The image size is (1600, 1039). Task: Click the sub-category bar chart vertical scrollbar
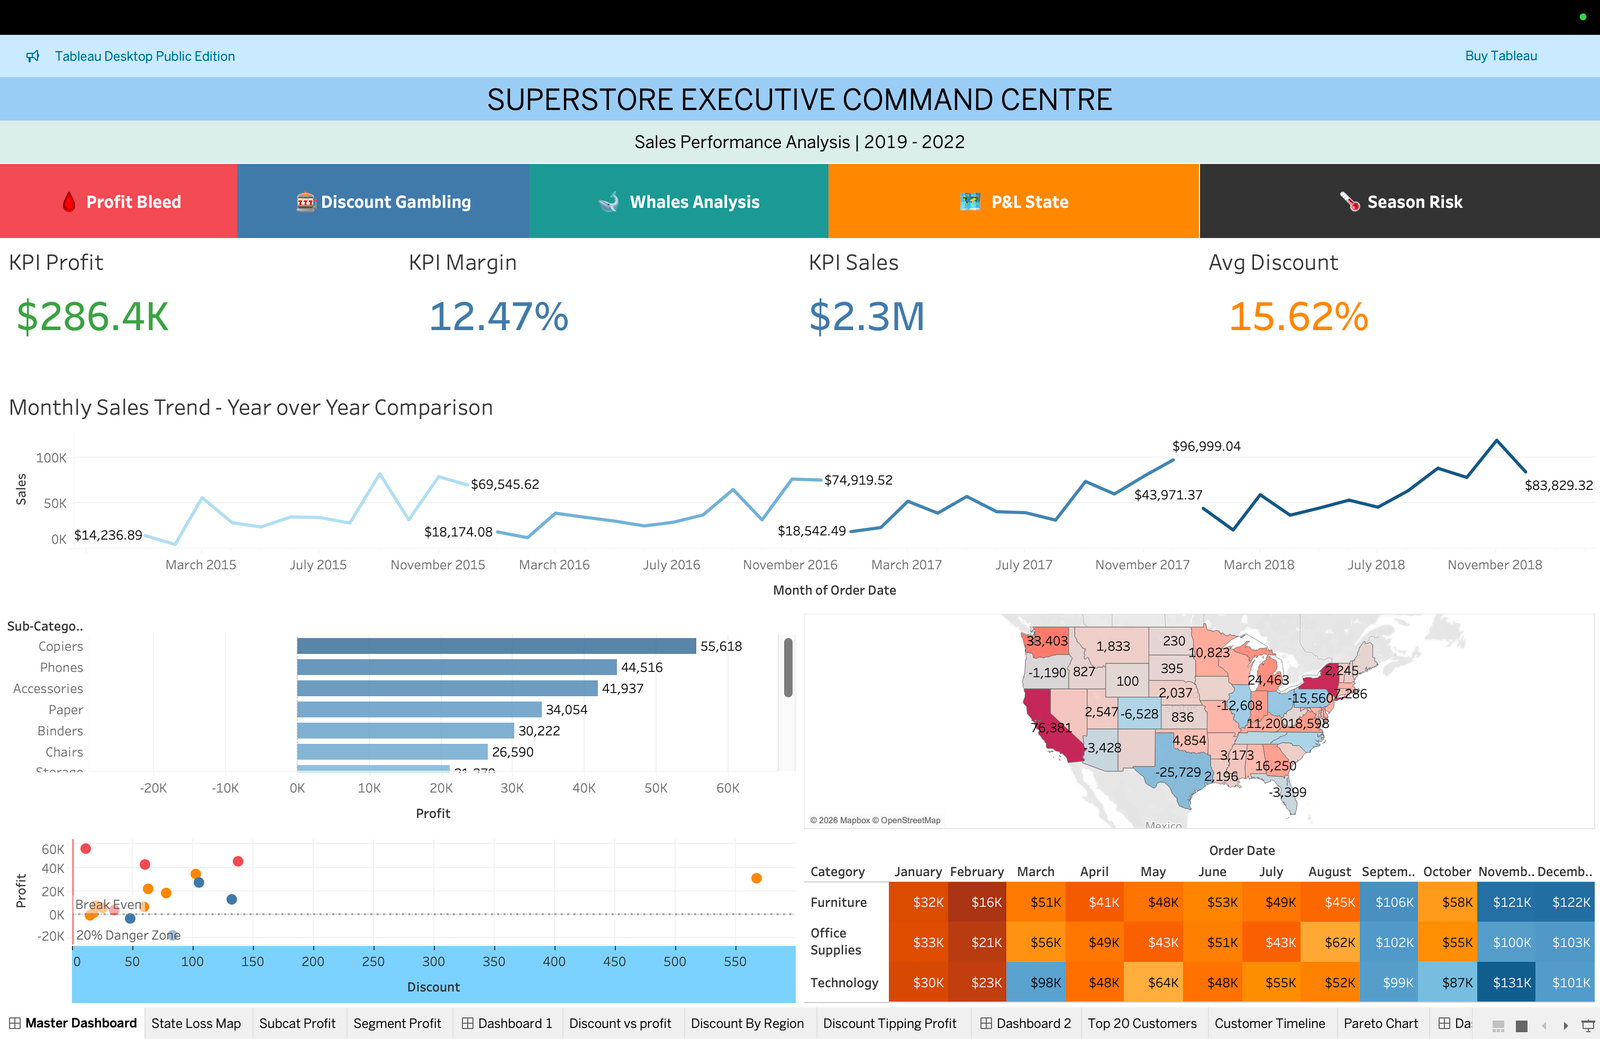tap(788, 668)
